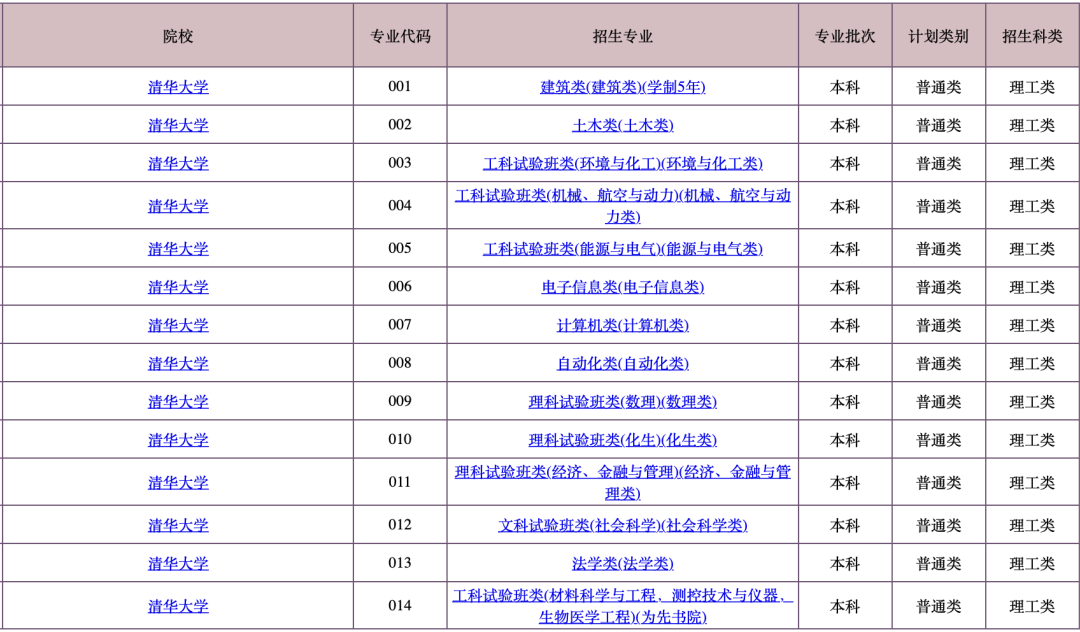Open the 建筑类(学制5年) major link
The width and height of the screenshot is (1080, 632).
pos(622,87)
